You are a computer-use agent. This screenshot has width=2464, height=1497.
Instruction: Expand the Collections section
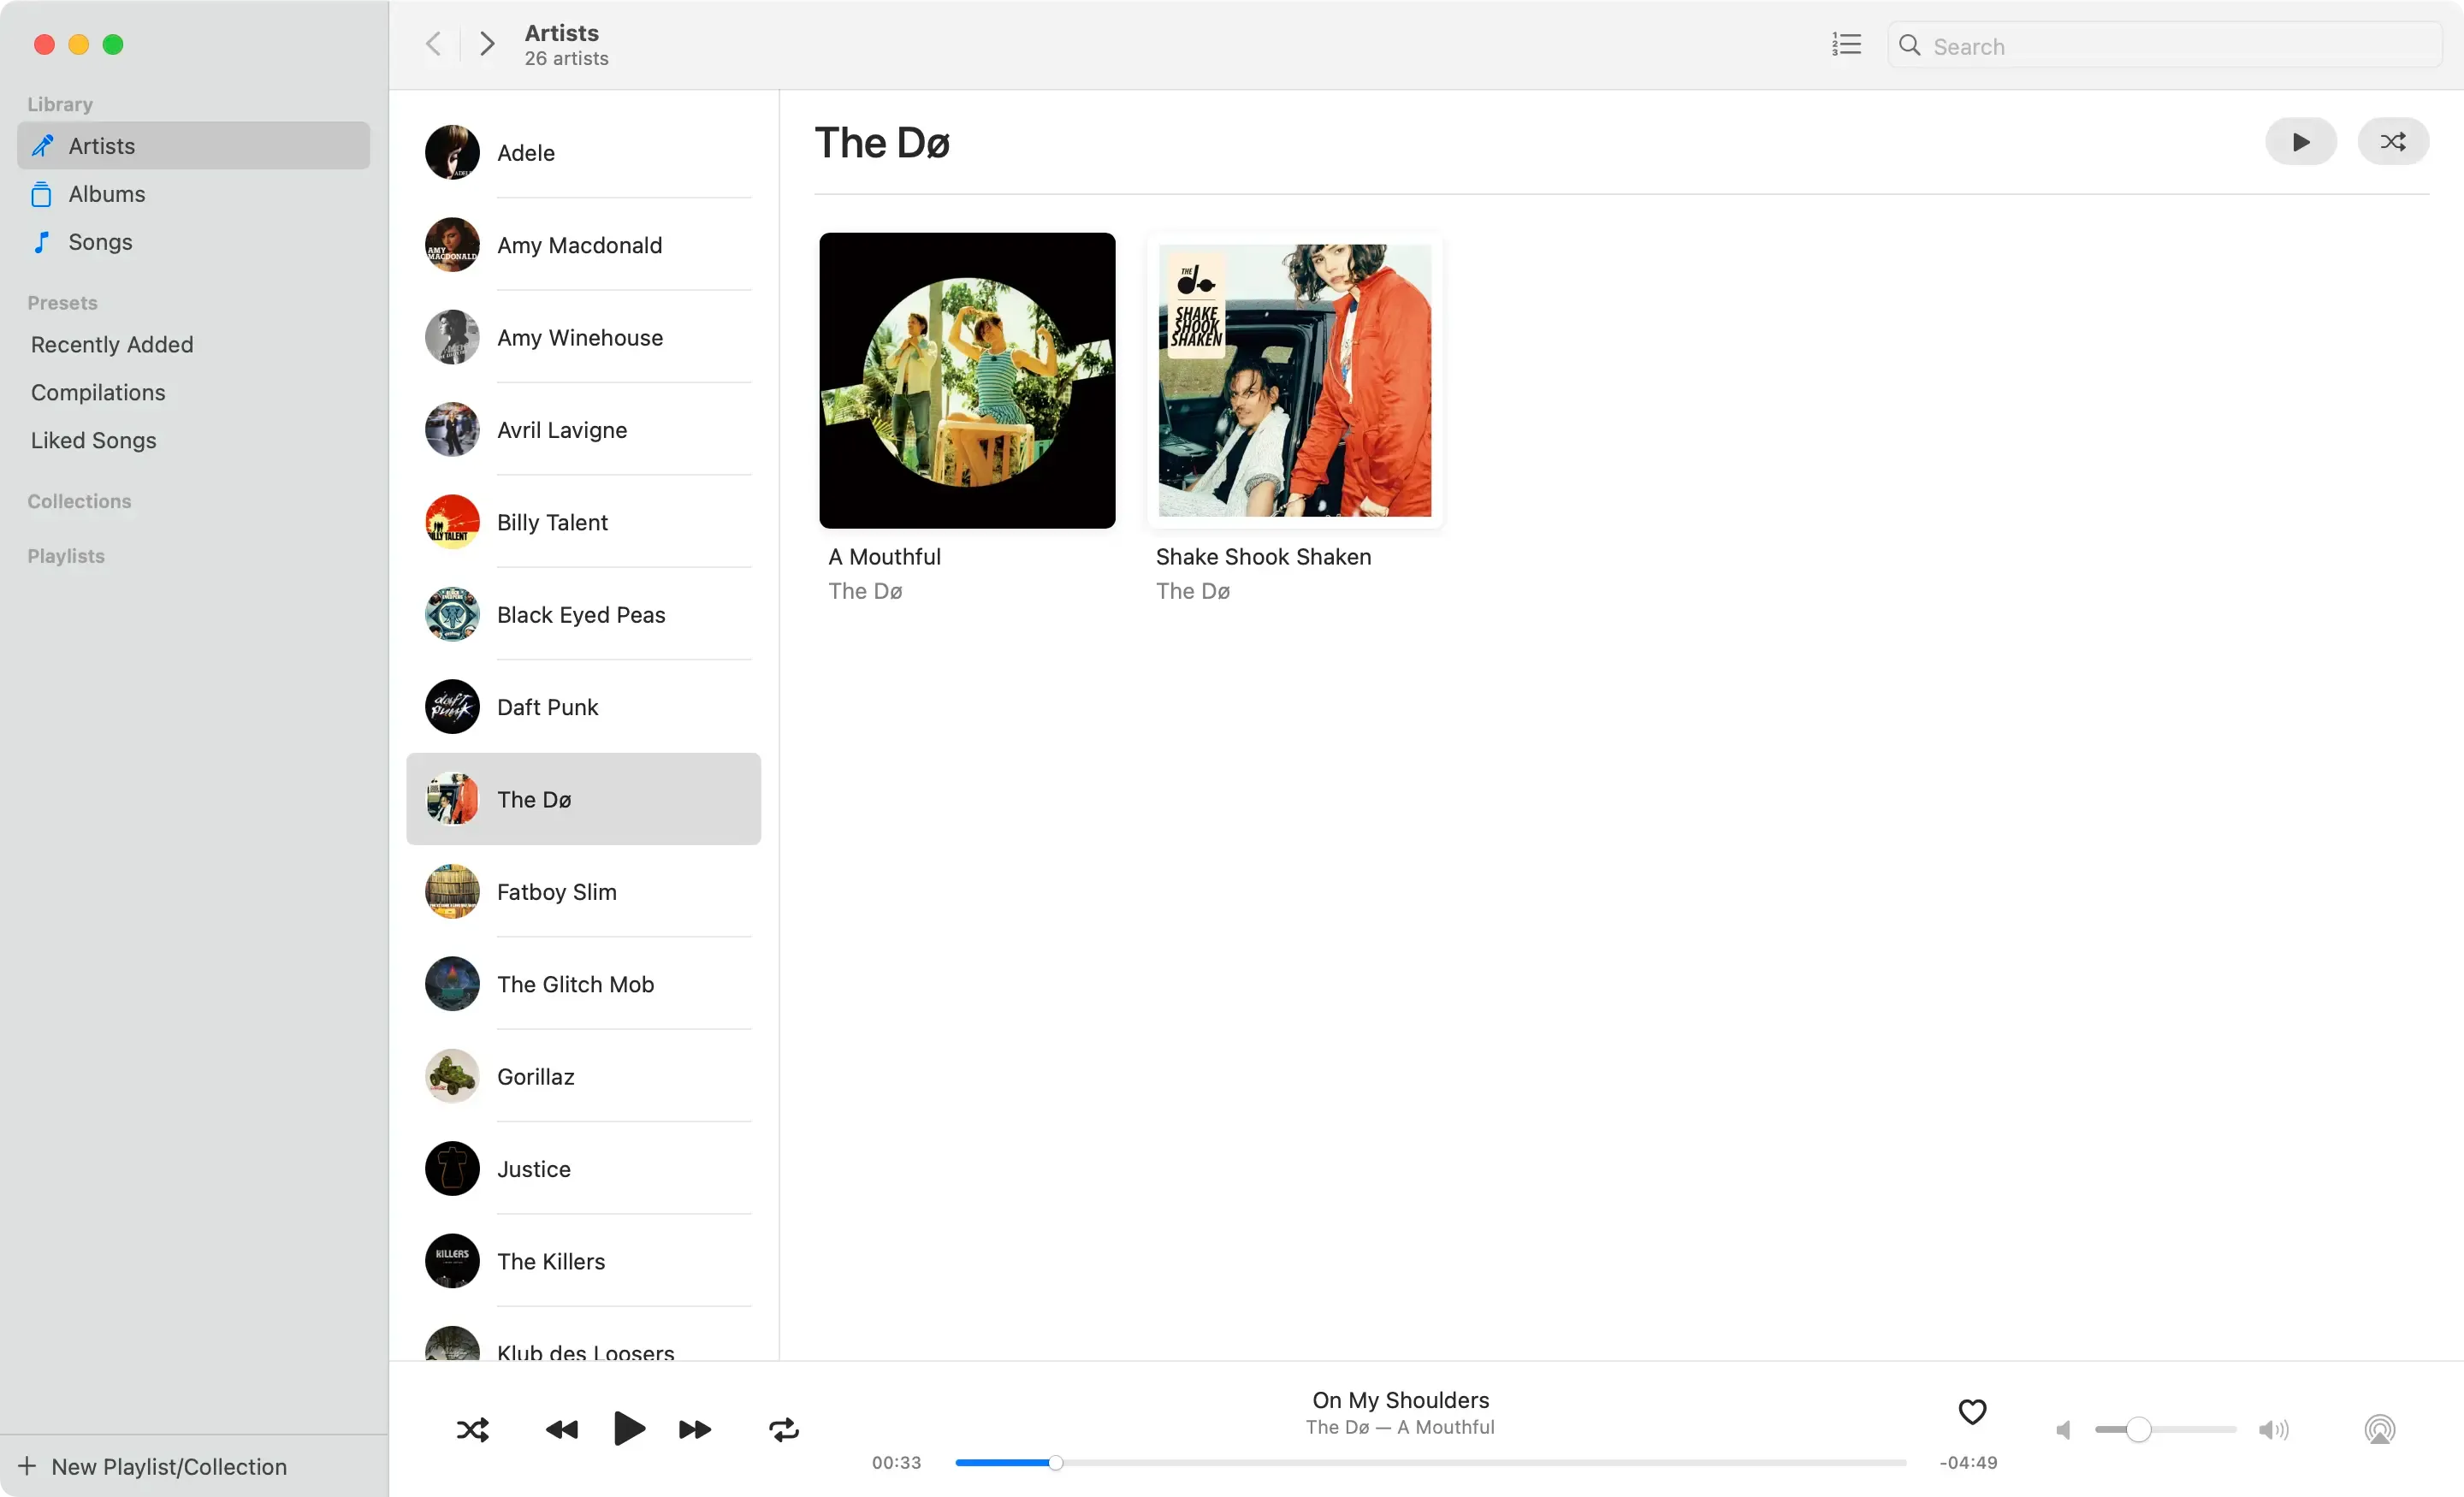79,501
